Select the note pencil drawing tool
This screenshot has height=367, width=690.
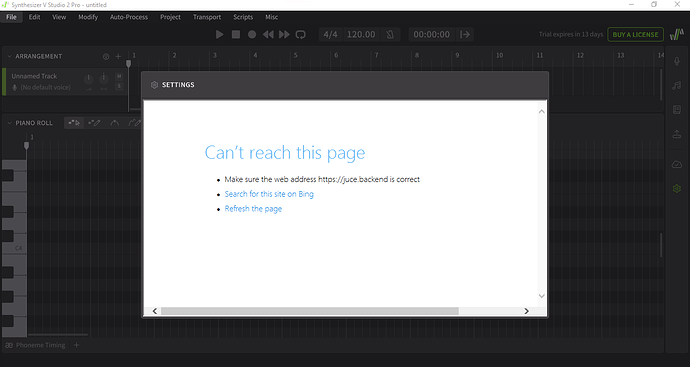[94, 123]
